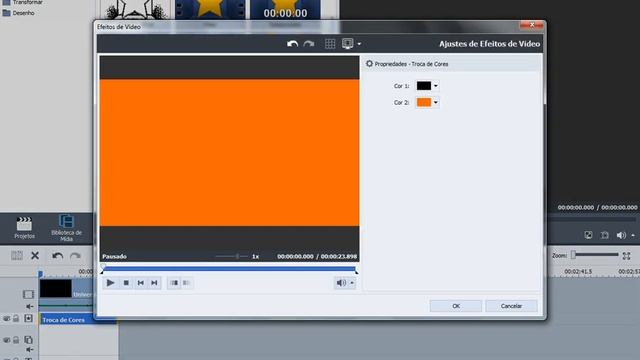
Task: Click the main preview fullscreen icon
Action: (x=588, y=235)
